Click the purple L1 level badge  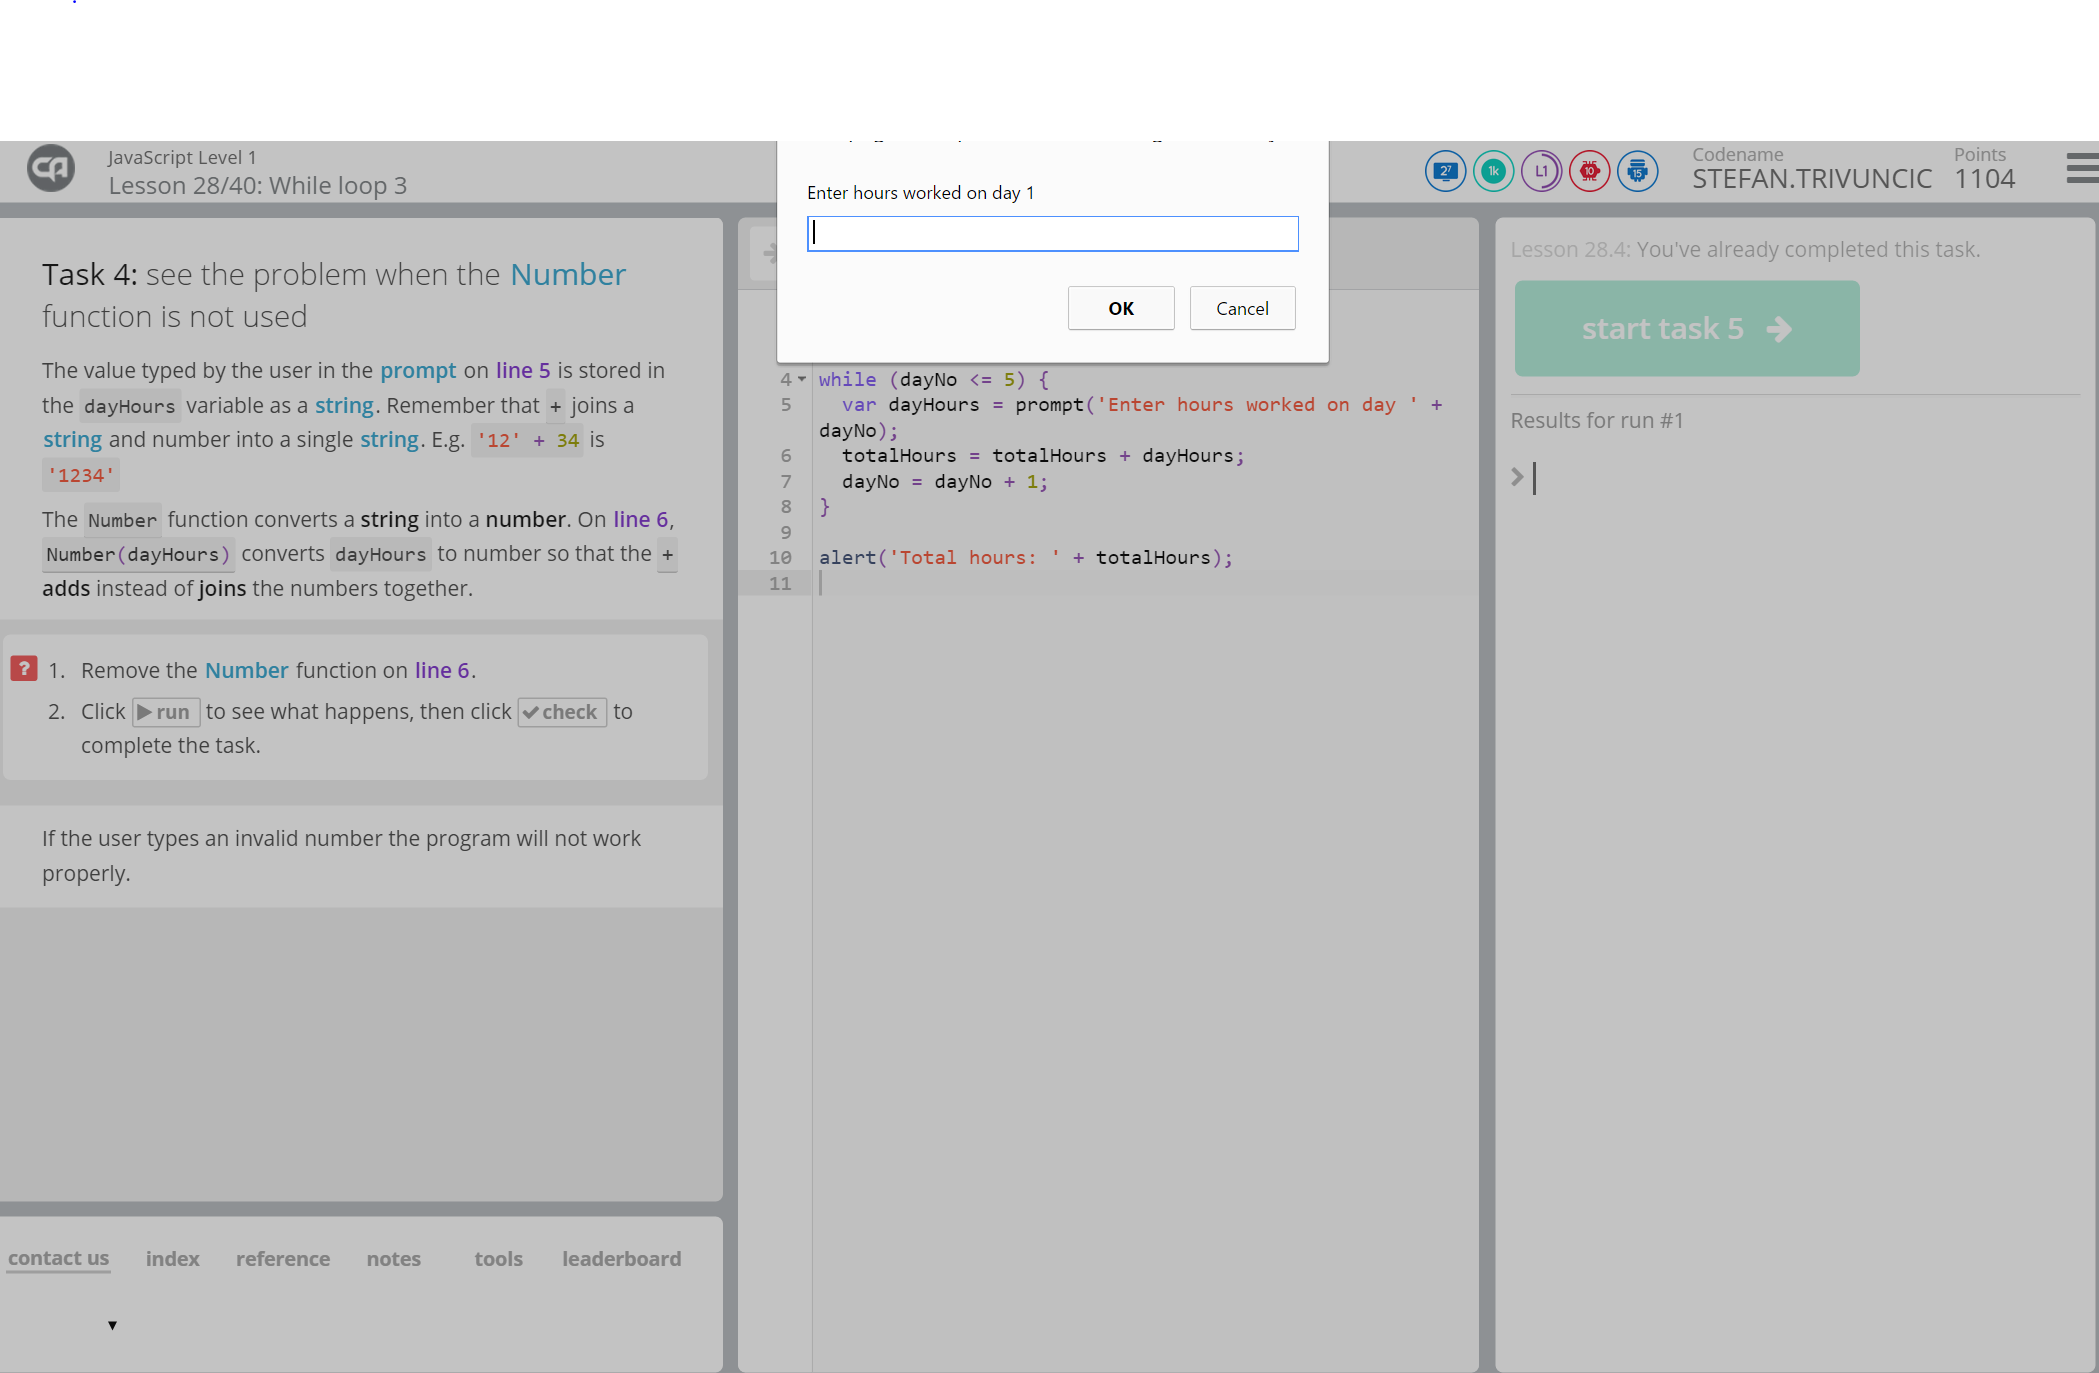(x=1541, y=171)
